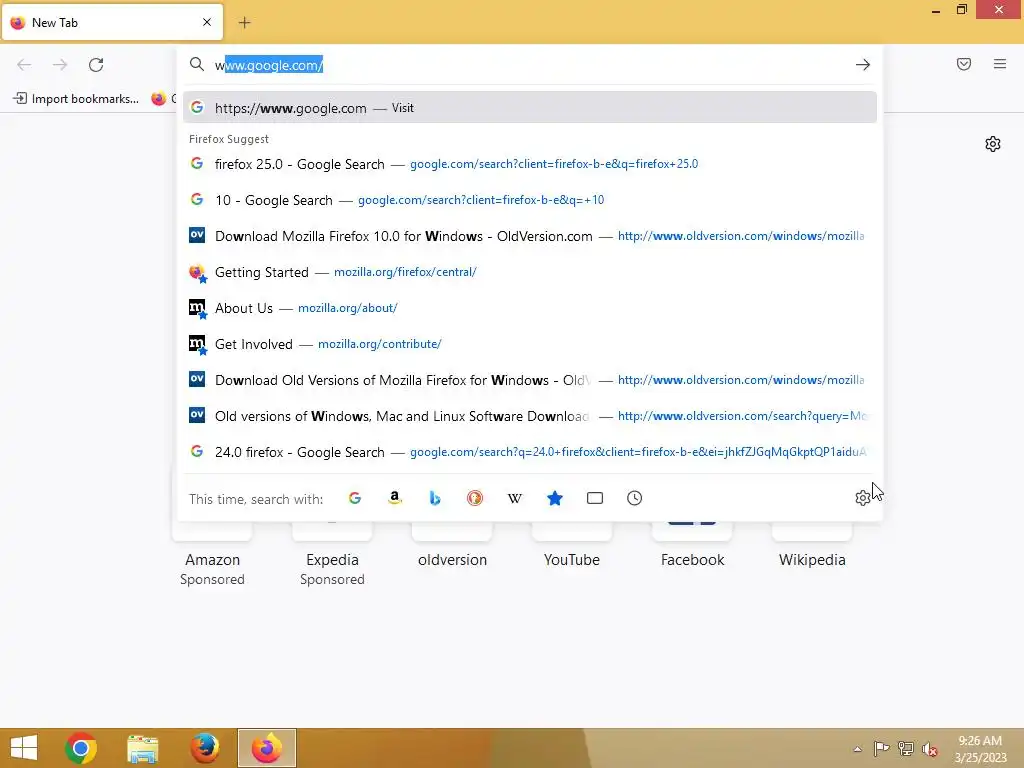This screenshot has width=1024, height=768.
Task: Click the network tray icon
Action: coord(905,749)
